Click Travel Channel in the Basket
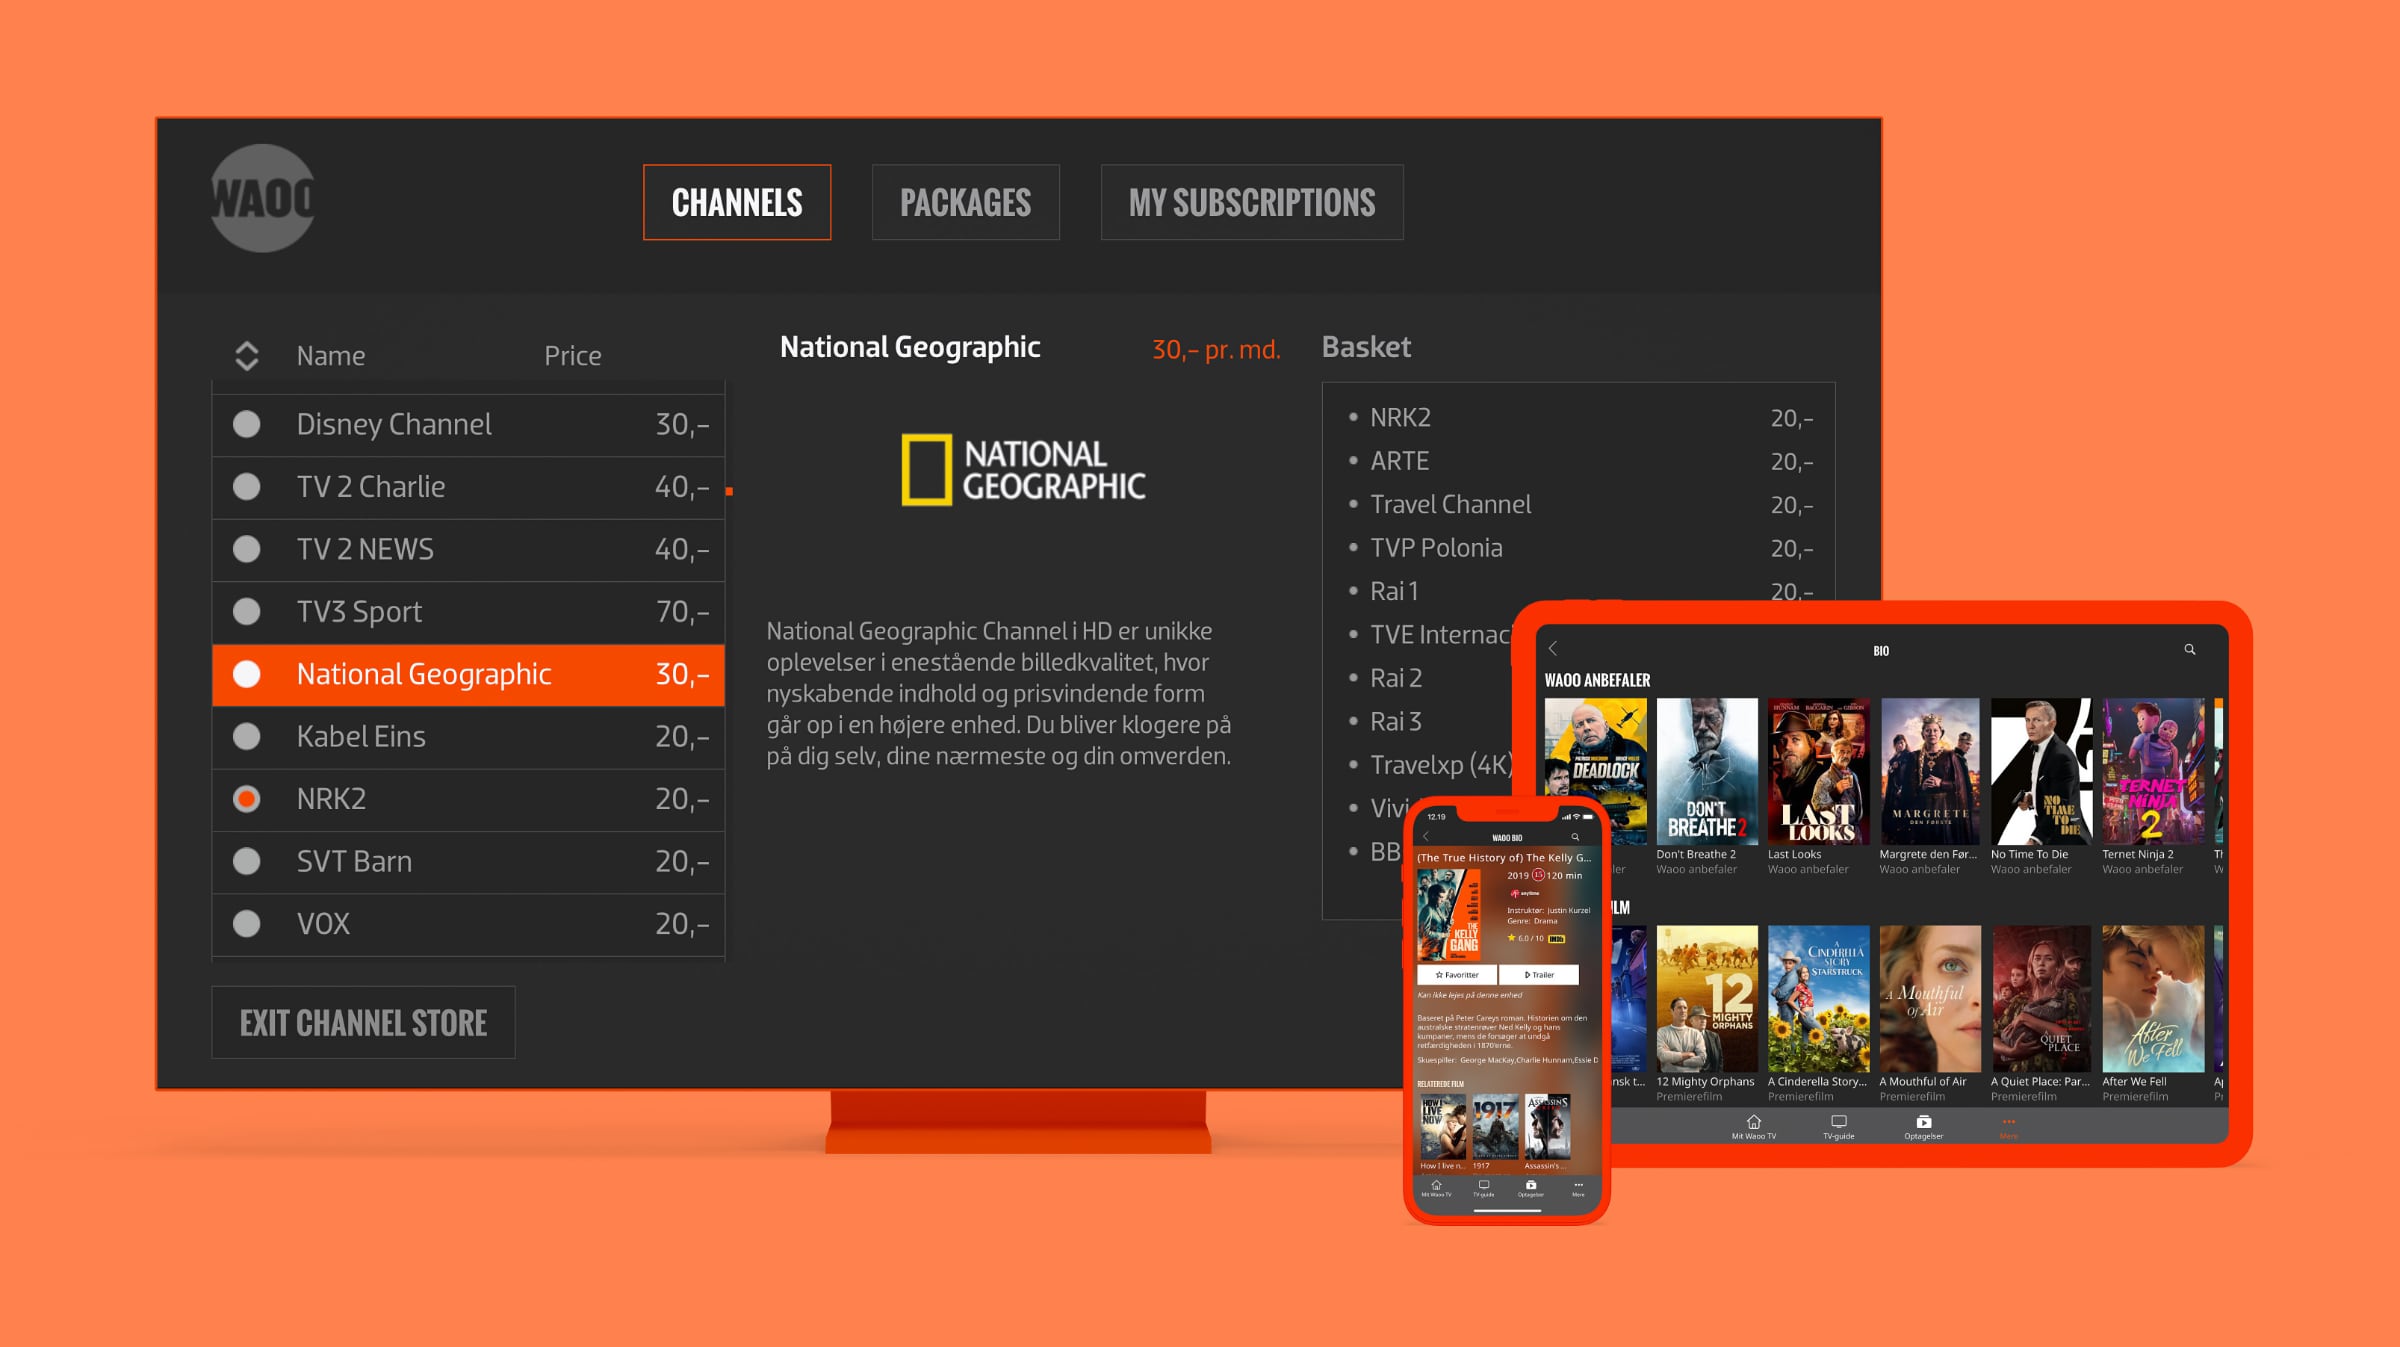Viewport: 2400px width, 1347px height. pos(1450,504)
